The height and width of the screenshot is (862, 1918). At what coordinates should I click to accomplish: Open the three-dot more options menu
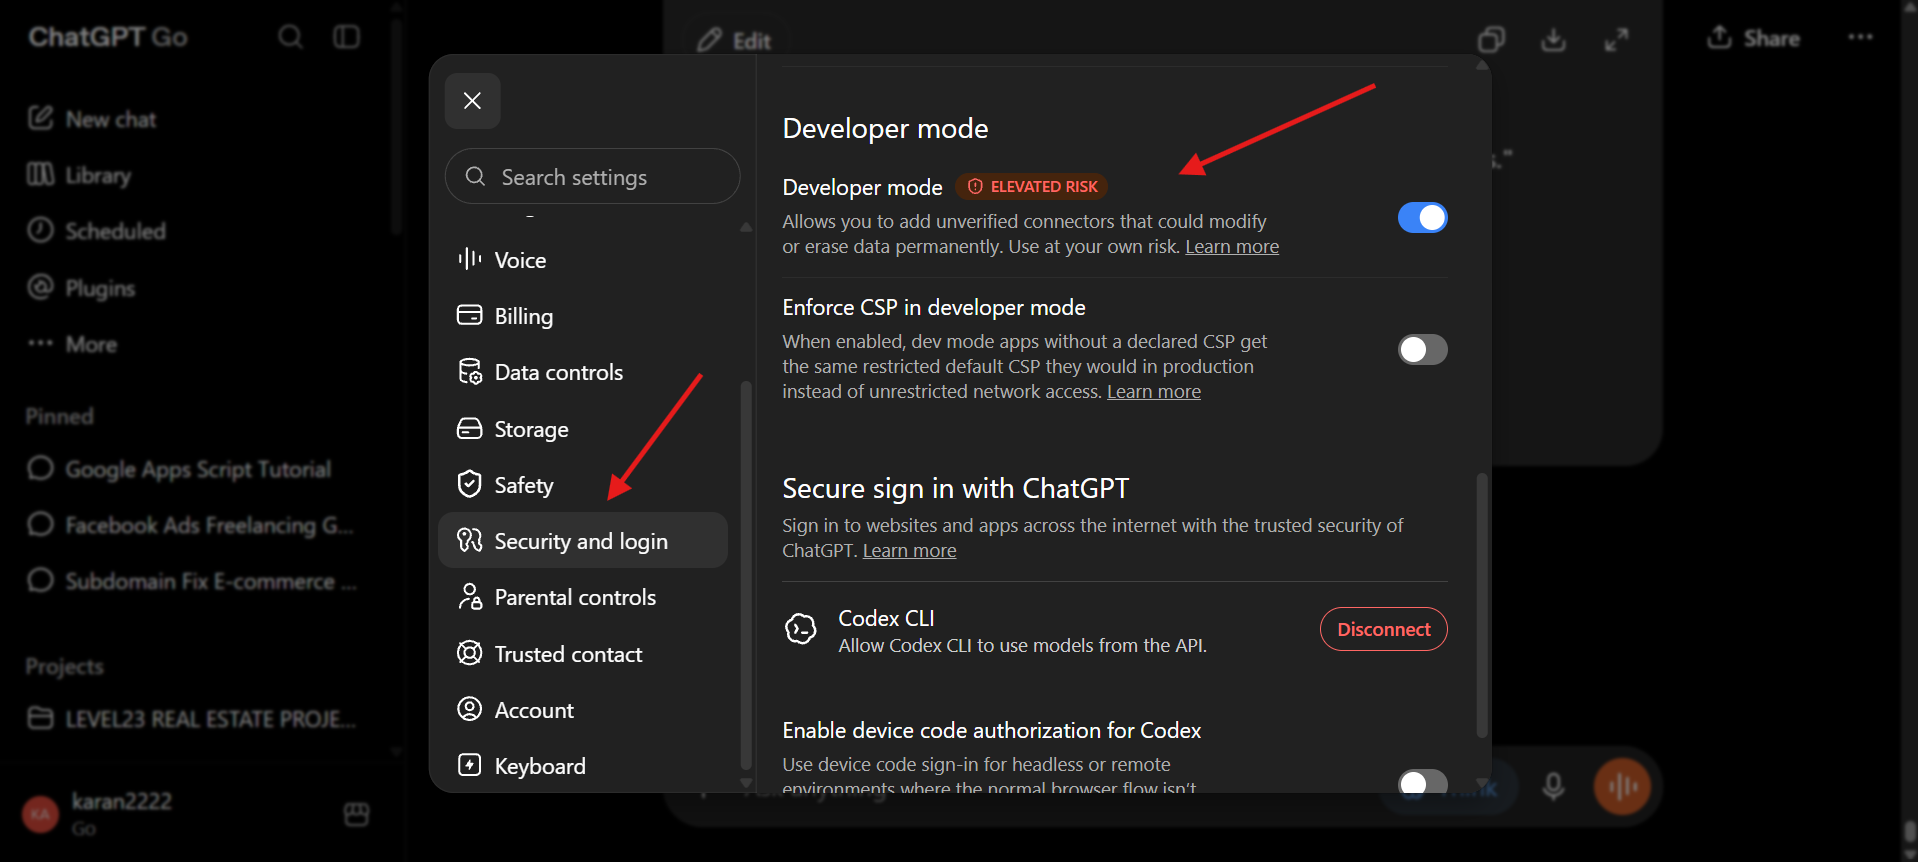[x=1860, y=37]
